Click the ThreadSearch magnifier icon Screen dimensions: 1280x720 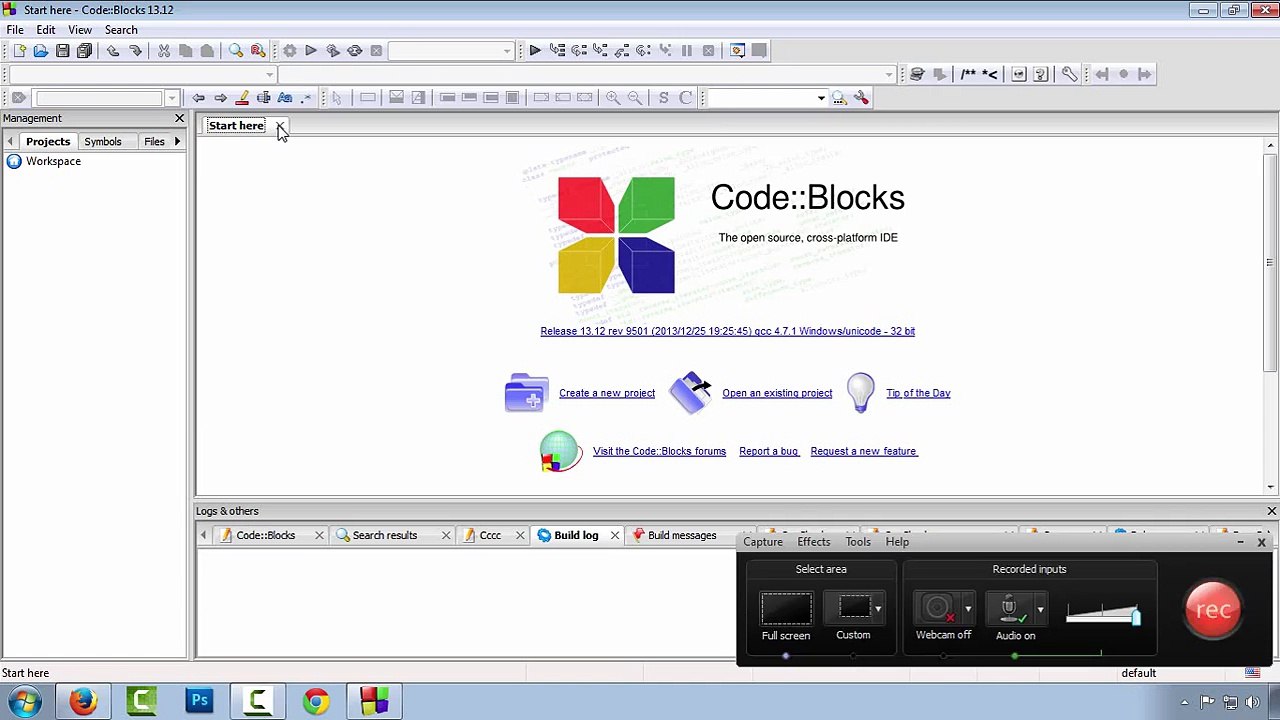(x=839, y=98)
